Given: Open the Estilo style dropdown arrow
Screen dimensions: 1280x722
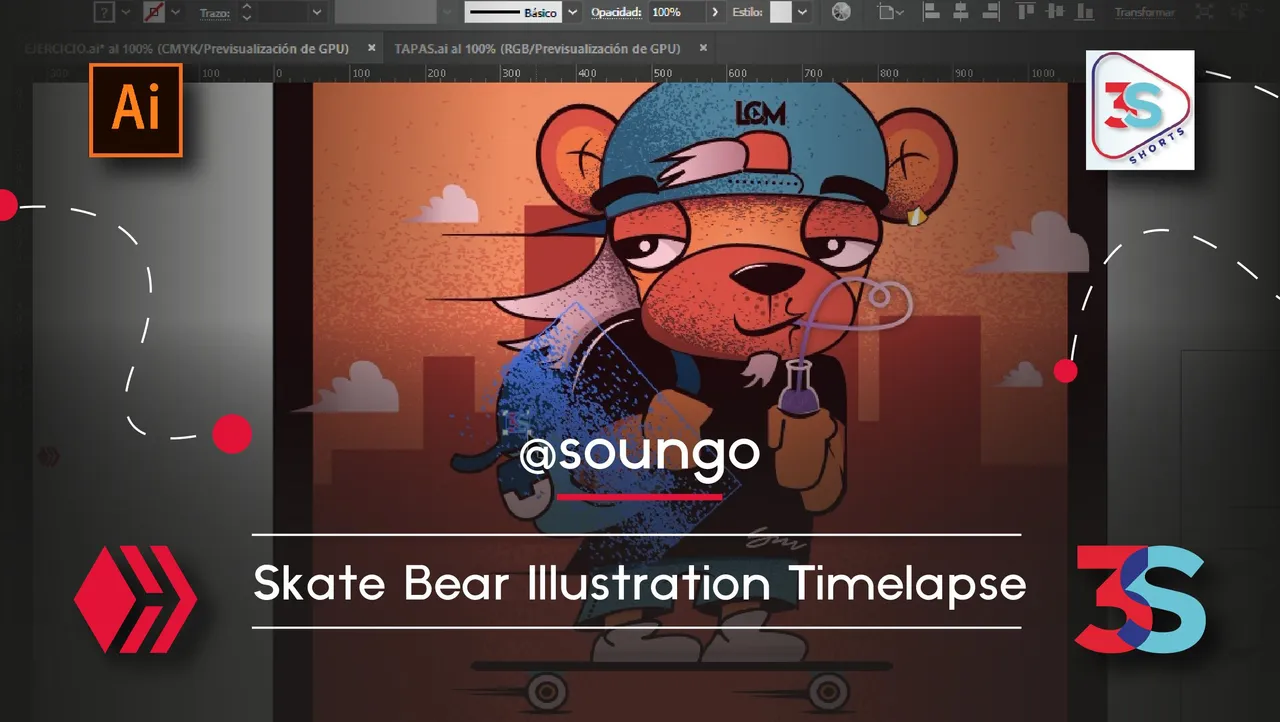Looking at the screenshot, I should pos(802,12).
